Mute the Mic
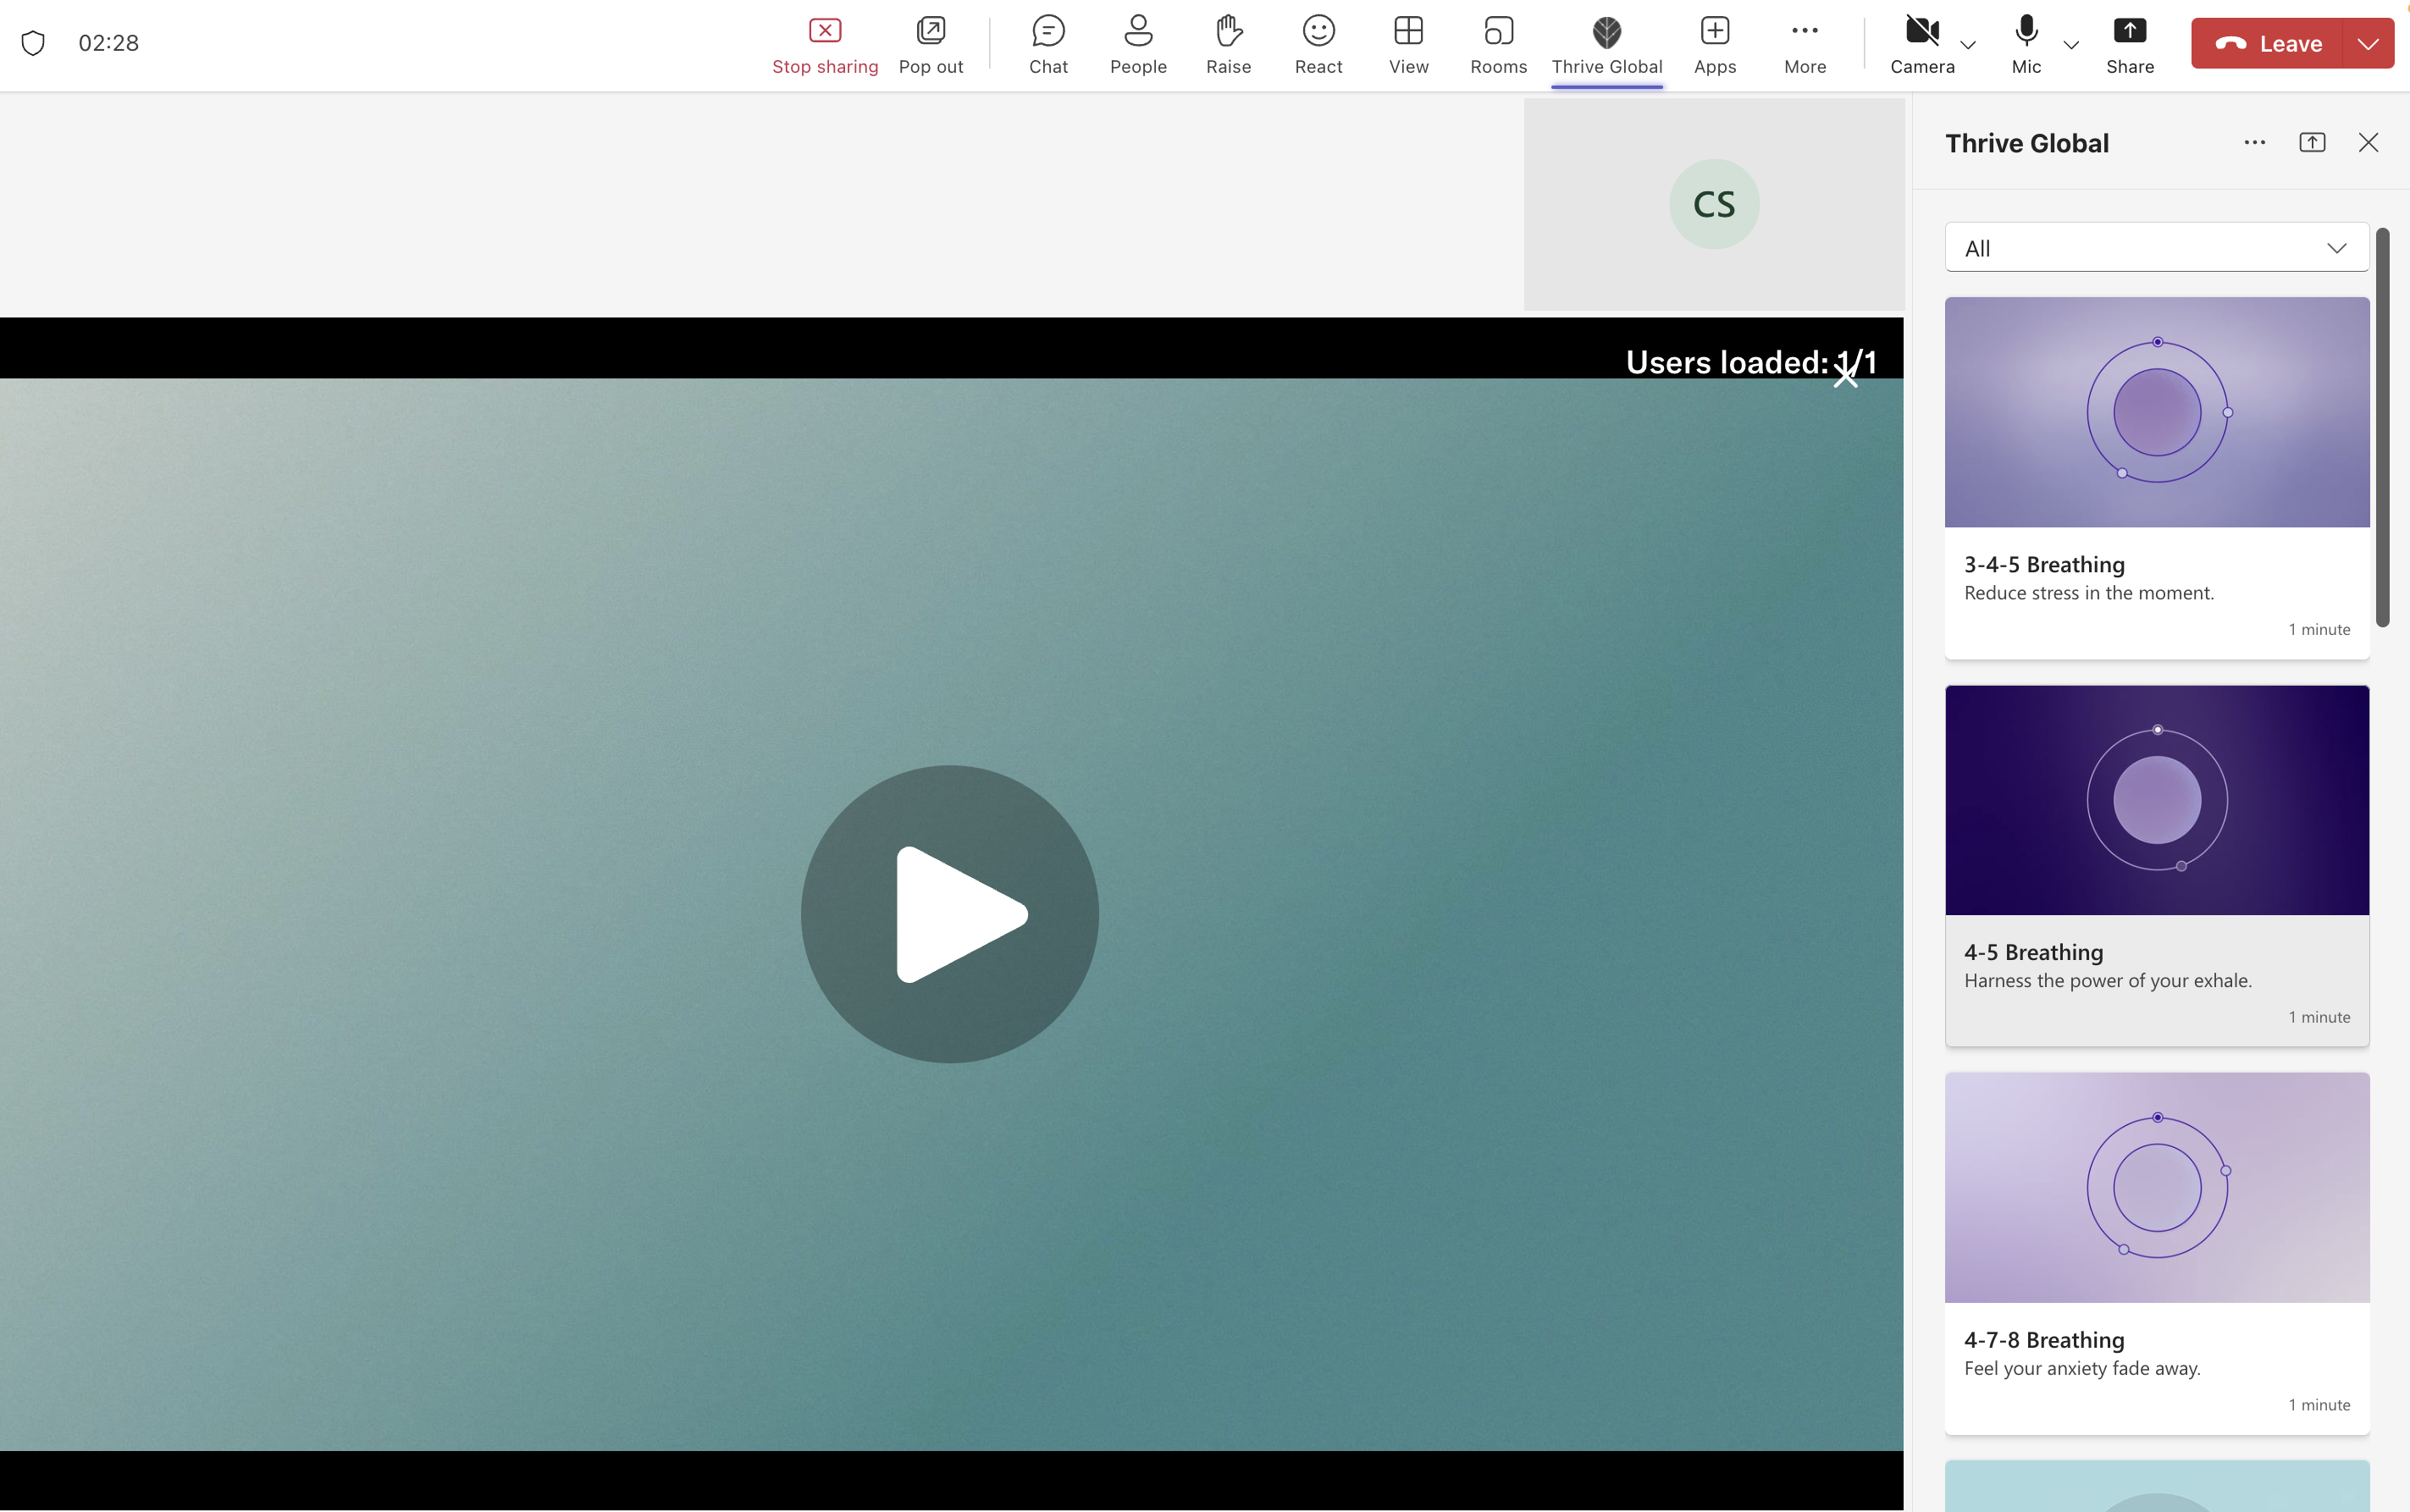Screen dimensions: 2410x1512 (2026, 45)
